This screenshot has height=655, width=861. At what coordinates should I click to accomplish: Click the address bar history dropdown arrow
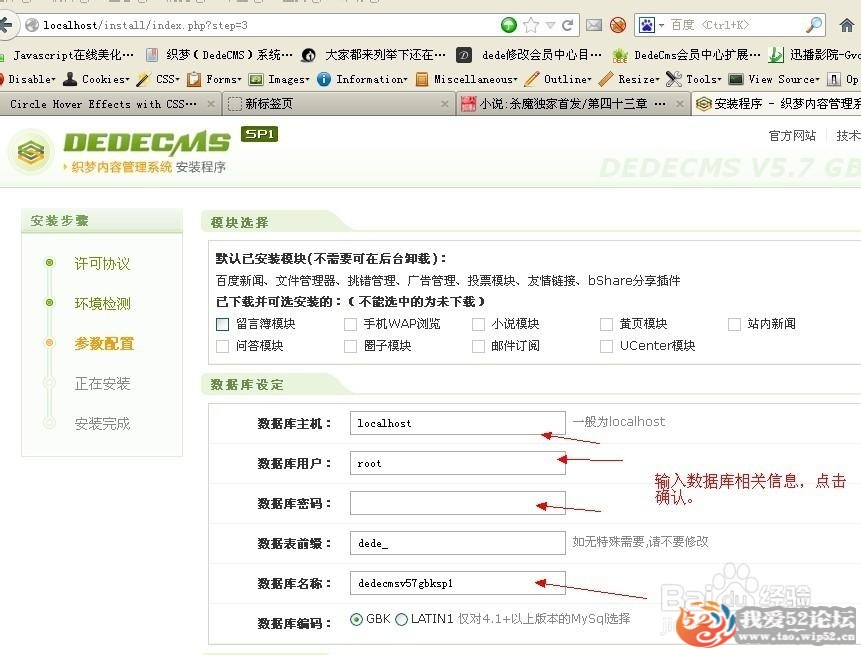(550, 25)
